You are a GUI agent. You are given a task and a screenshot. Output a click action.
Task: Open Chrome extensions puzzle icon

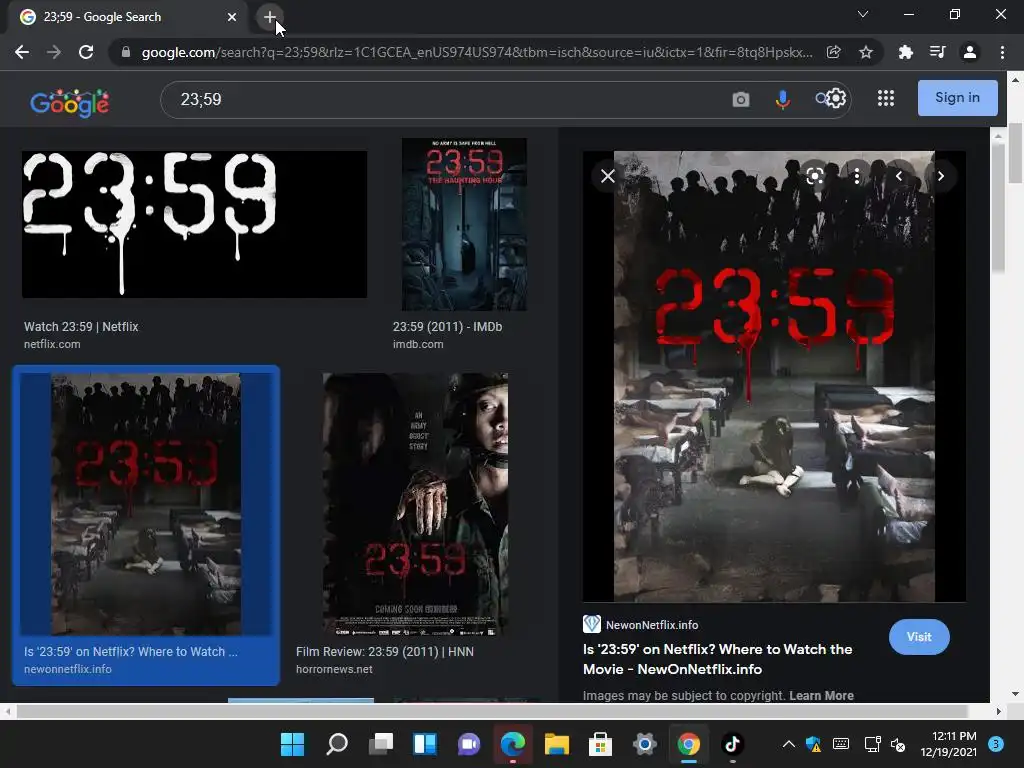(905, 52)
